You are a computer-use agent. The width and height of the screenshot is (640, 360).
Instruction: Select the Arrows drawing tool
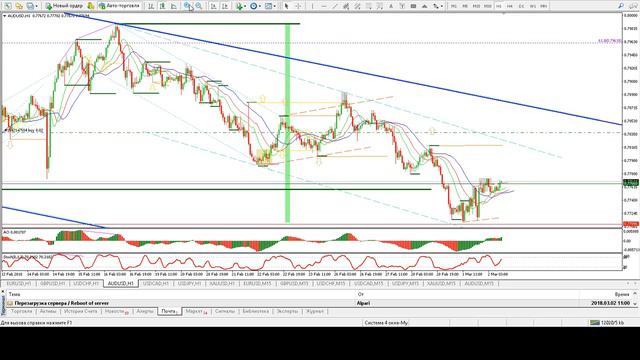click(436, 6)
